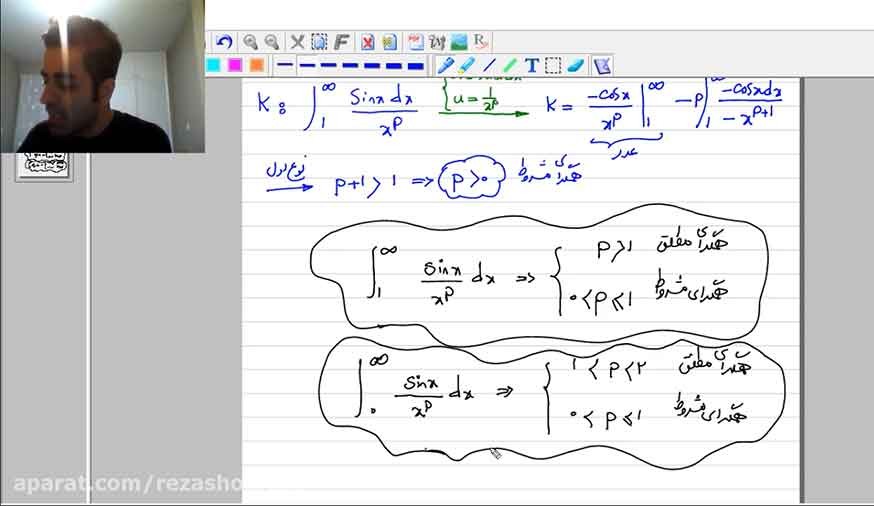This screenshot has height=506, width=874.
Task: Select the Text tool T icon
Action: 532,65
